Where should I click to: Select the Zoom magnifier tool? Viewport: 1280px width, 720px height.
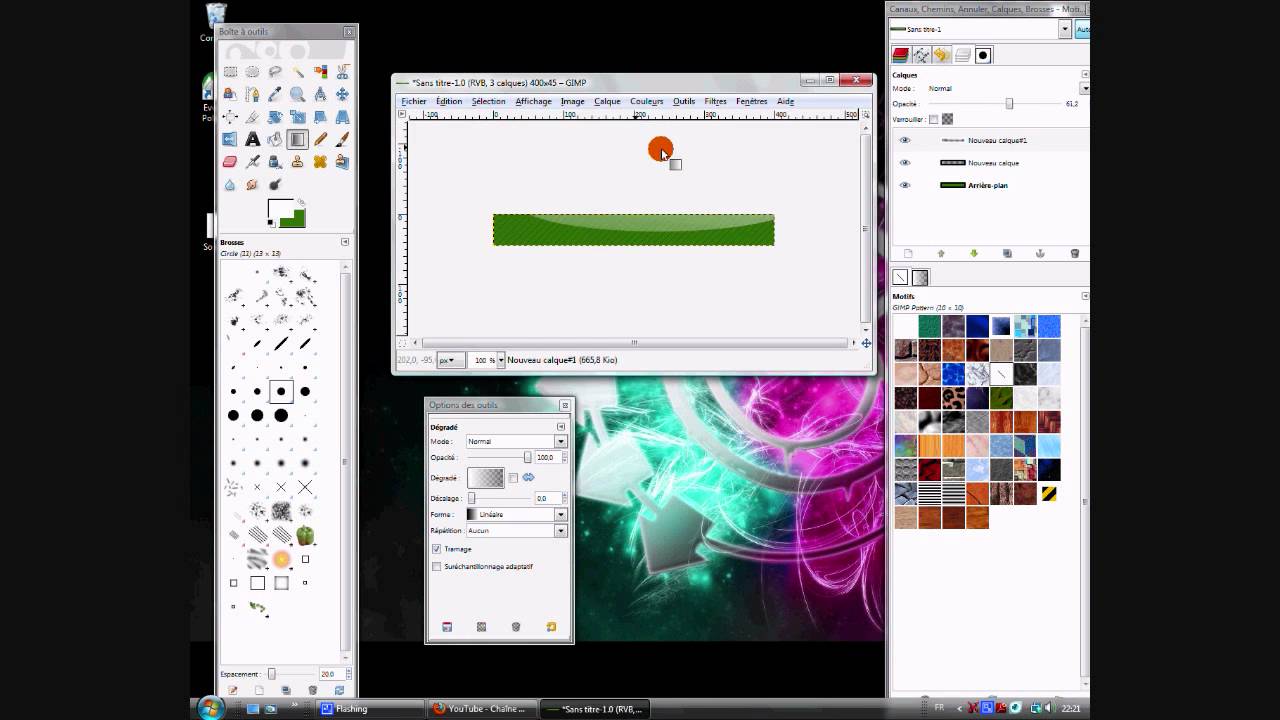tap(298, 94)
